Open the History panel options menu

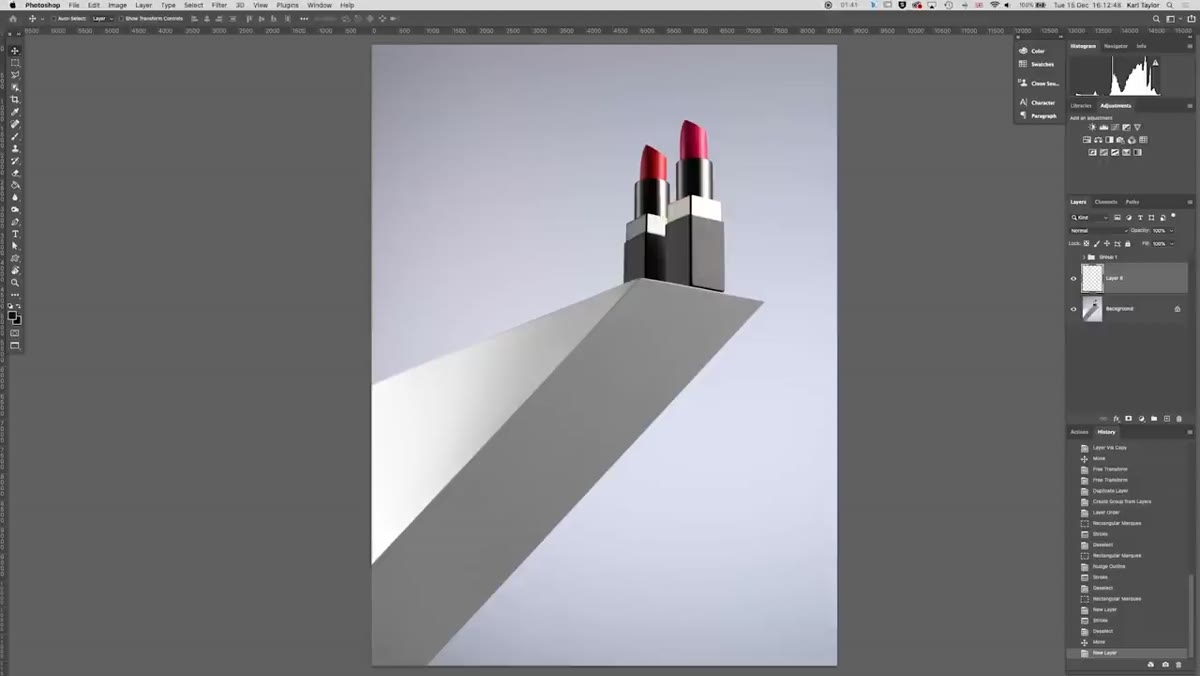coord(1190,432)
